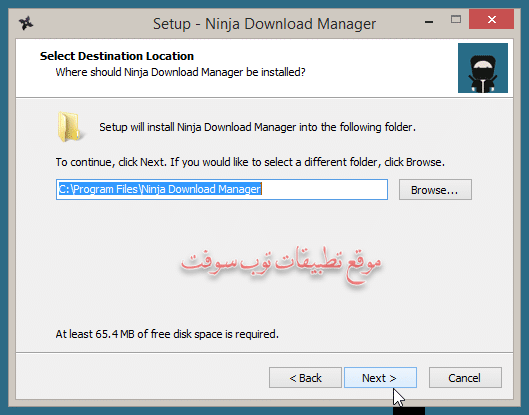This screenshot has height=415, width=529.
Task: Click the Next > button
Action: pos(380,378)
